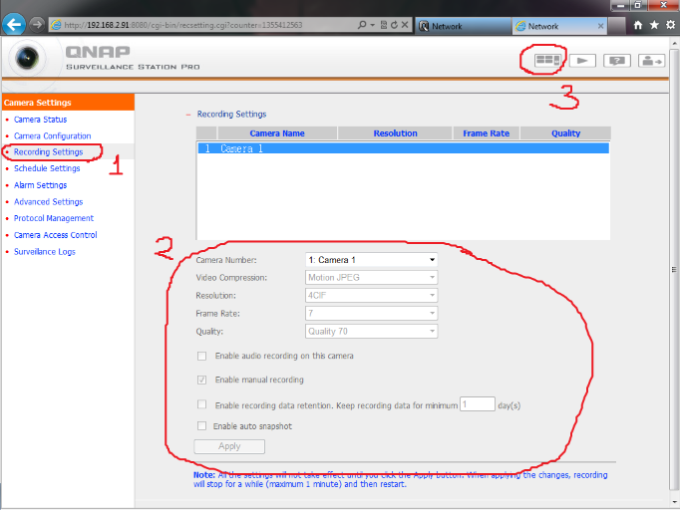Enable audio recording on this camera
Viewport: 680px width, 511px height.
click(x=202, y=355)
